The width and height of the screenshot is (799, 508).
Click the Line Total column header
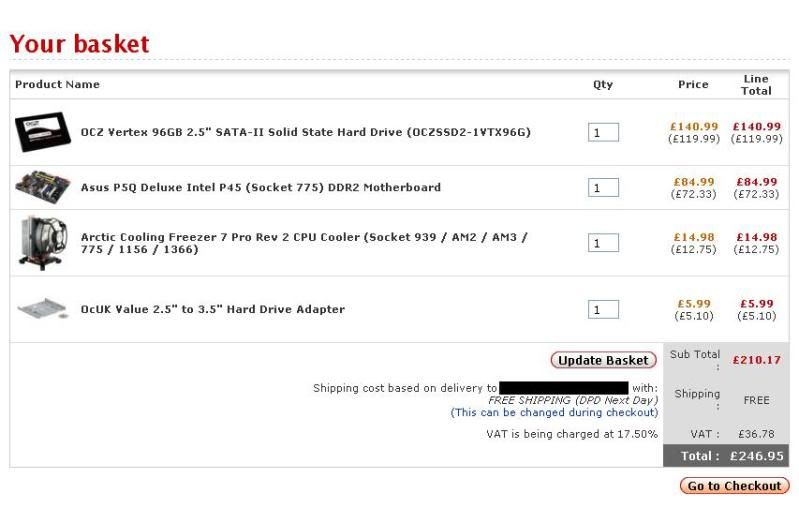coord(756,85)
